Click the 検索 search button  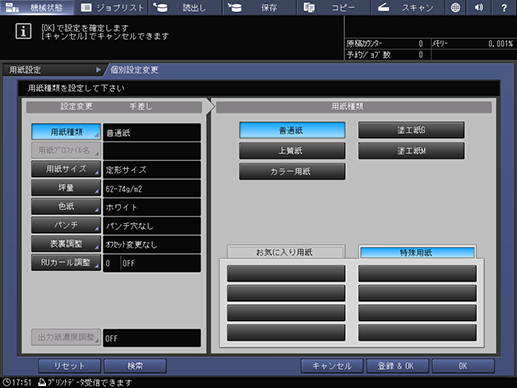tap(135, 366)
